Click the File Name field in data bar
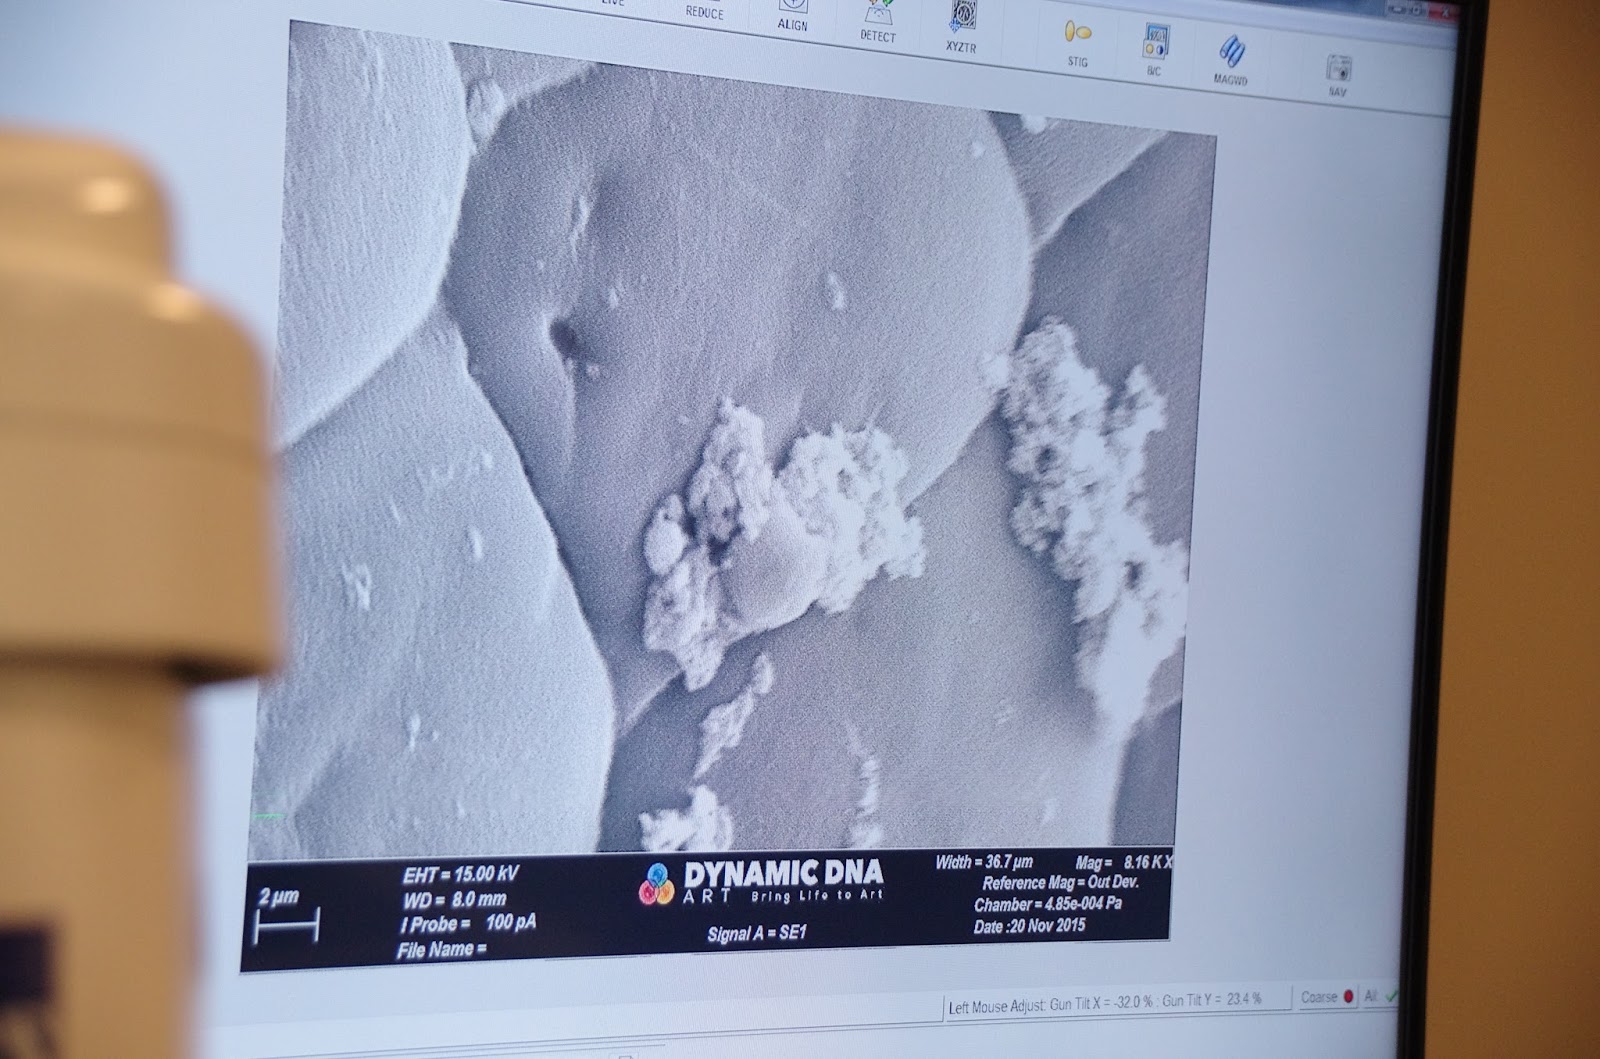Viewport: 1600px width, 1059px height. (441, 949)
